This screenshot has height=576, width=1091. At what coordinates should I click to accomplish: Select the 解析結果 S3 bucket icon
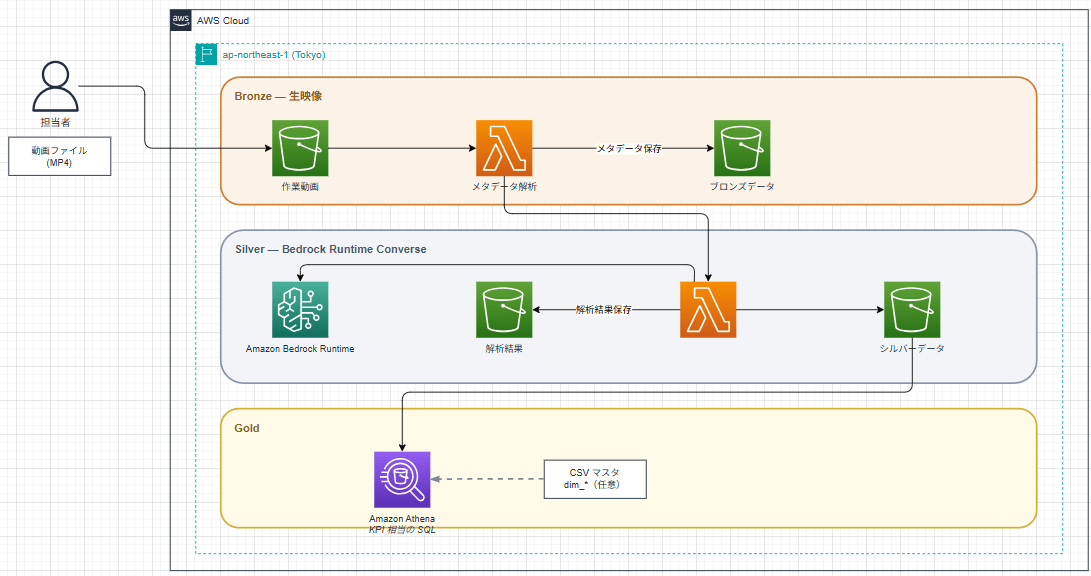504,310
